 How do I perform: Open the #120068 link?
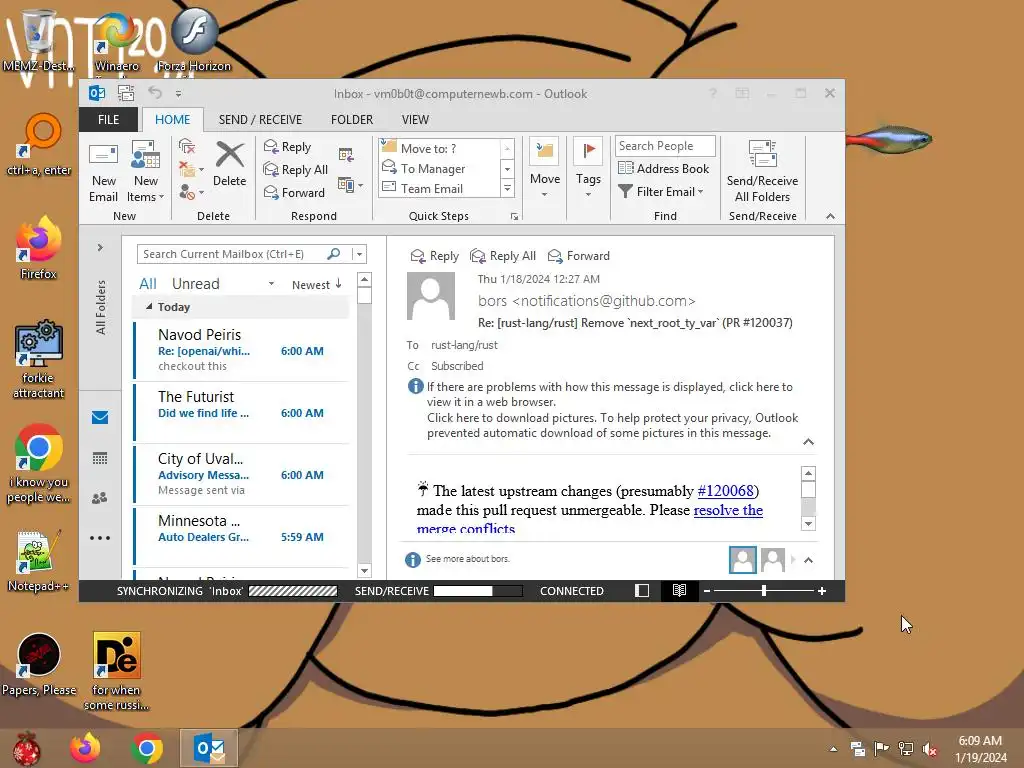point(726,490)
